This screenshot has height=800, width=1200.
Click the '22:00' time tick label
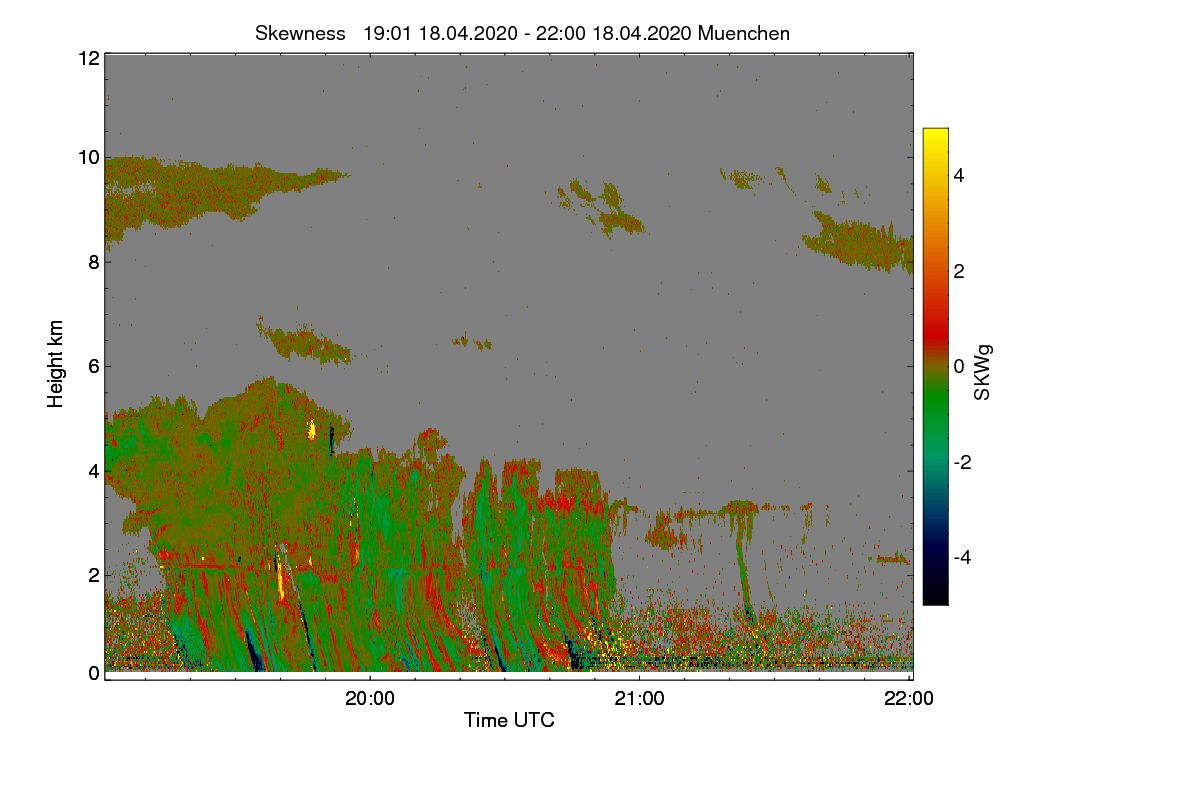pos(910,700)
